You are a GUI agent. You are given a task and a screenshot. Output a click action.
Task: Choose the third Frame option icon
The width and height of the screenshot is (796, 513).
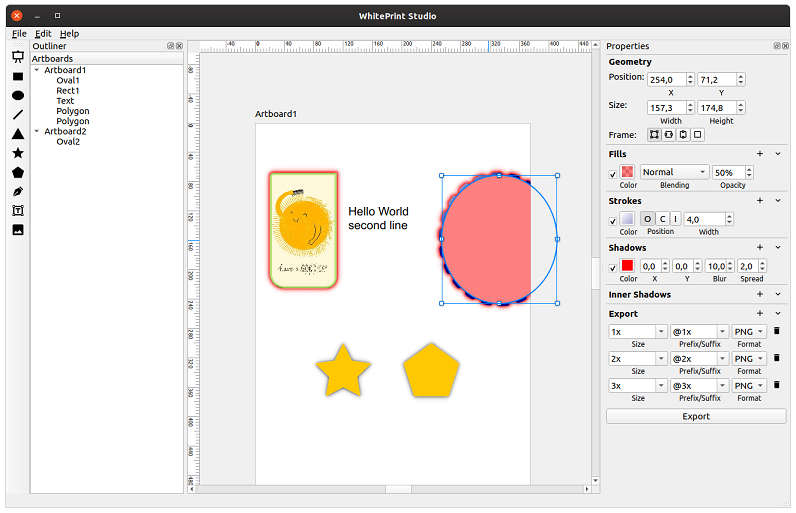pyautogui.click(x=683, y=134)
